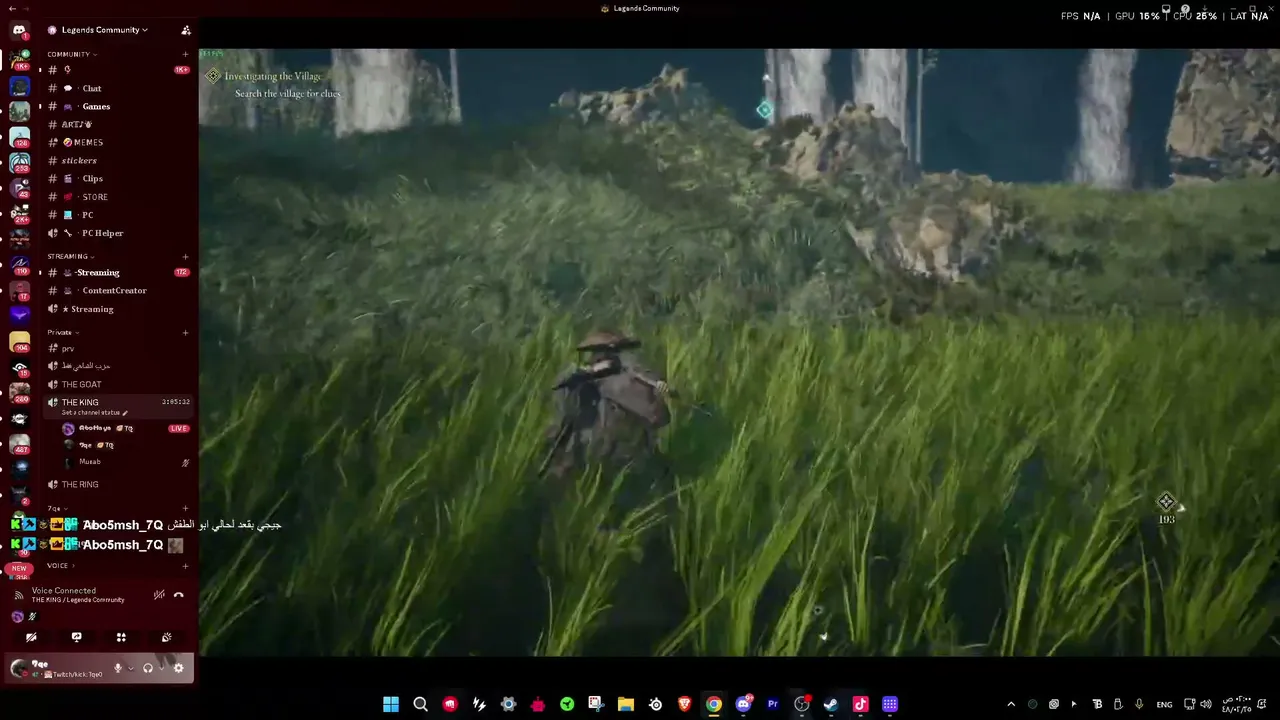Toggle noise suppression icon in voice panel
Screen dimensions: 1280x720
(159, 595)
